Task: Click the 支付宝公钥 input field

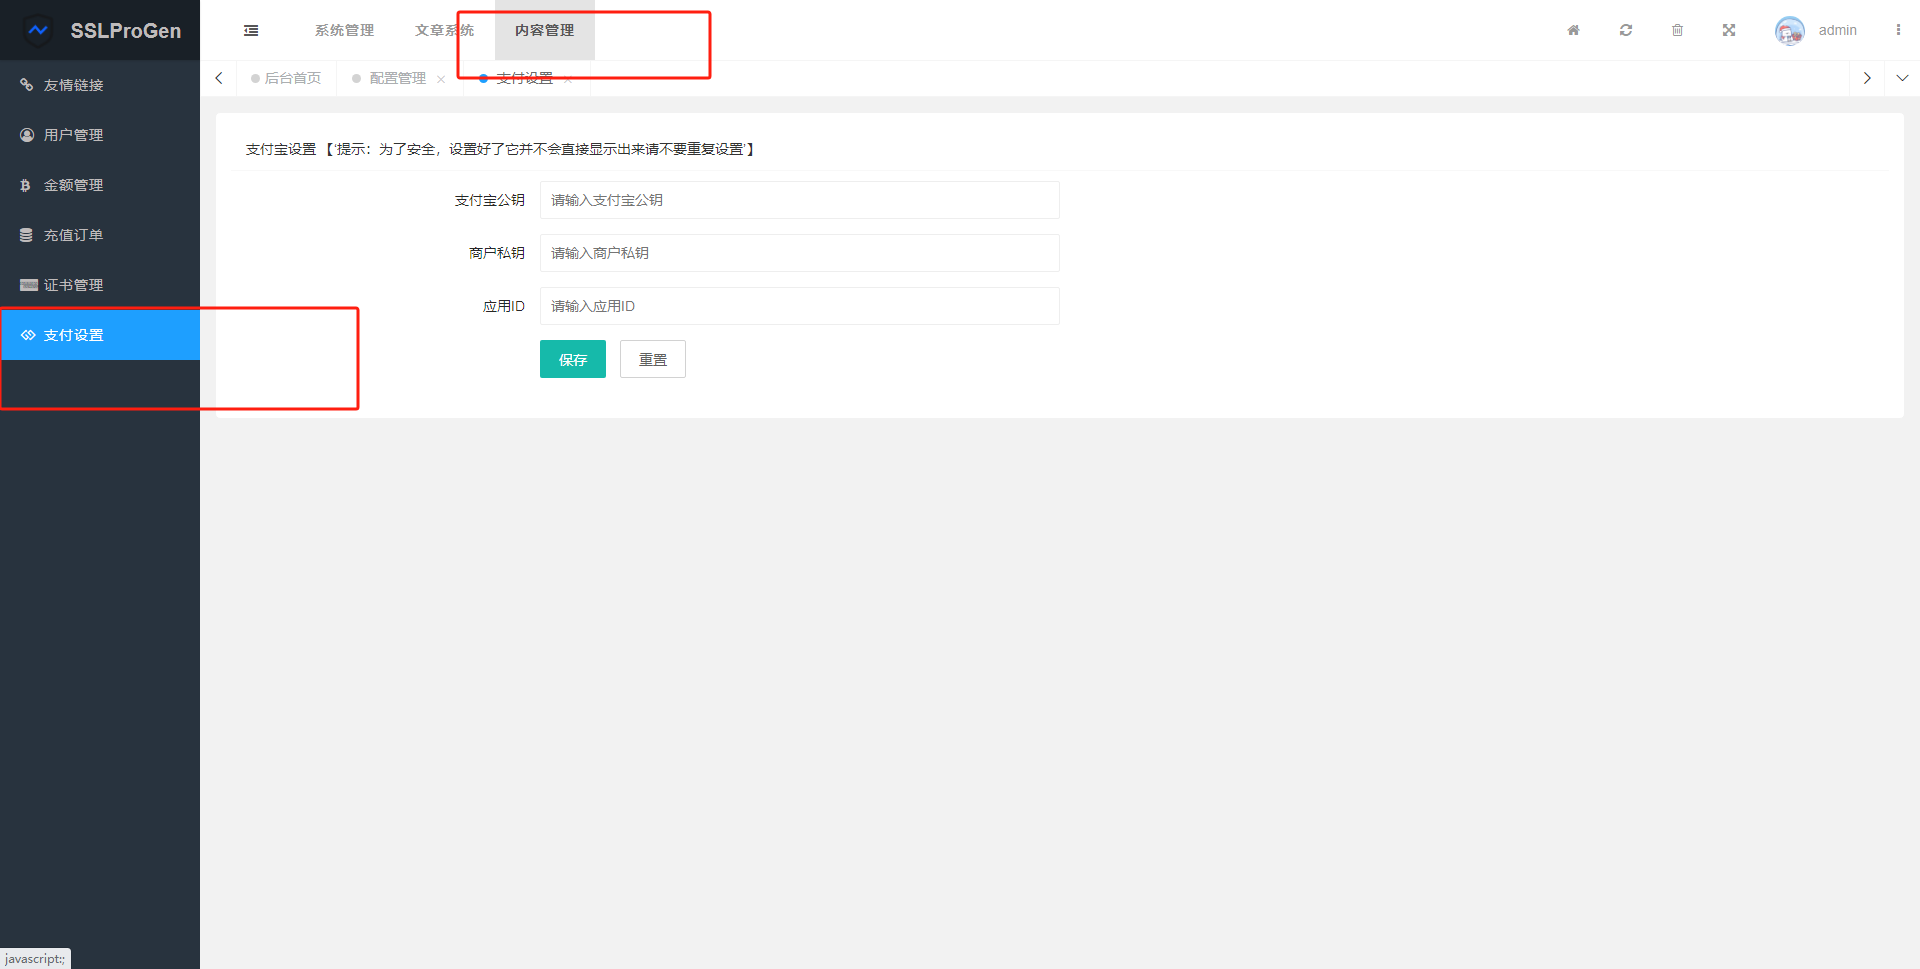Action: [799, 200]
